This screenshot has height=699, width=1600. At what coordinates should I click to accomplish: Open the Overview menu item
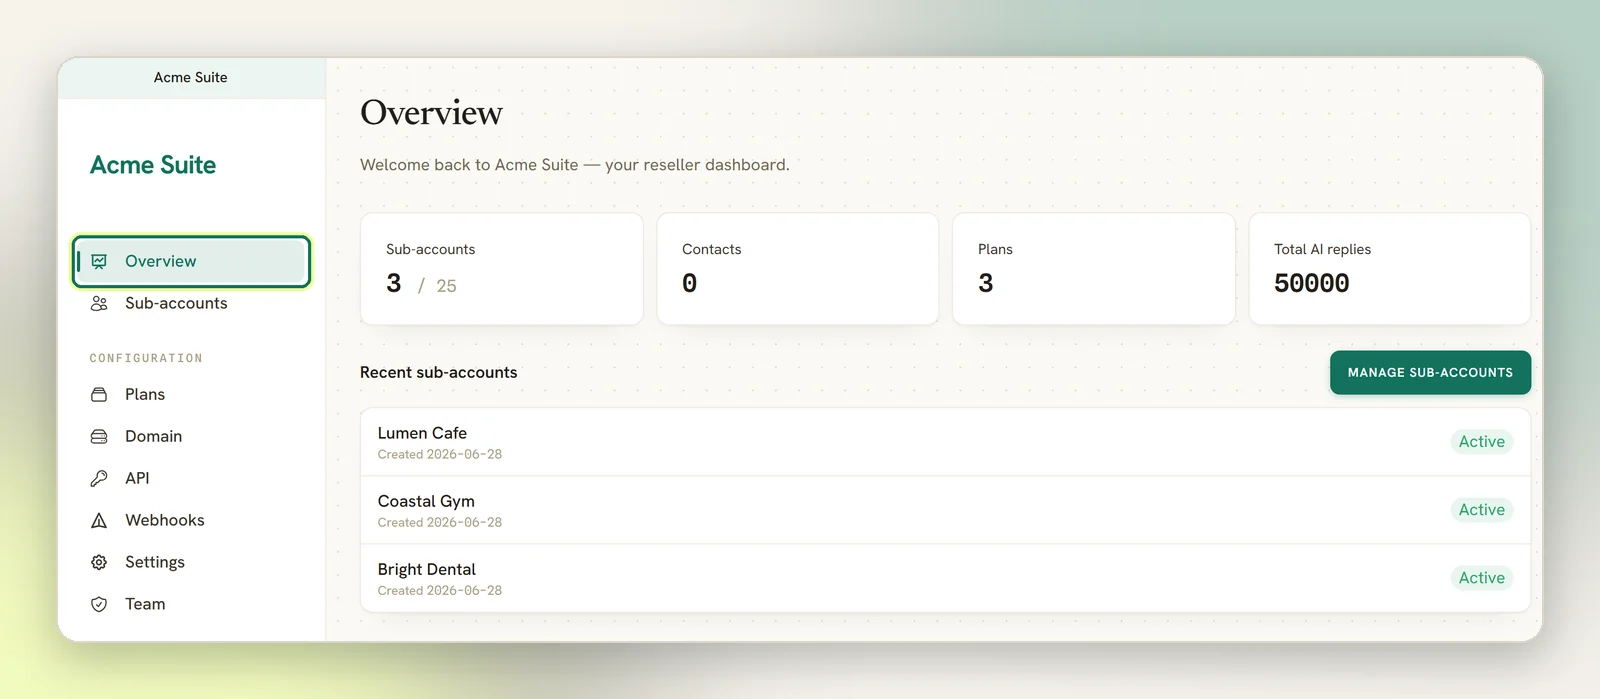[191, 261]
